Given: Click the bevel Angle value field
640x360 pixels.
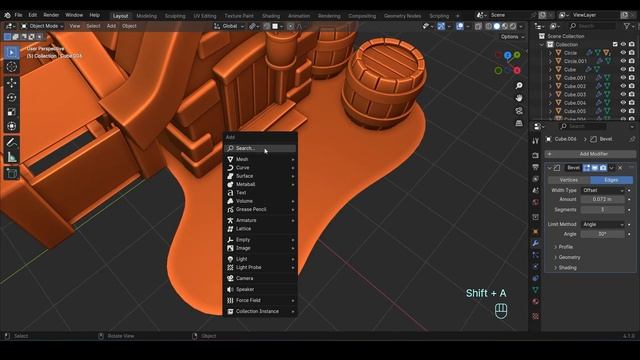Looking at the screenshot, I should pyautogui.click(x=602, y=234).
